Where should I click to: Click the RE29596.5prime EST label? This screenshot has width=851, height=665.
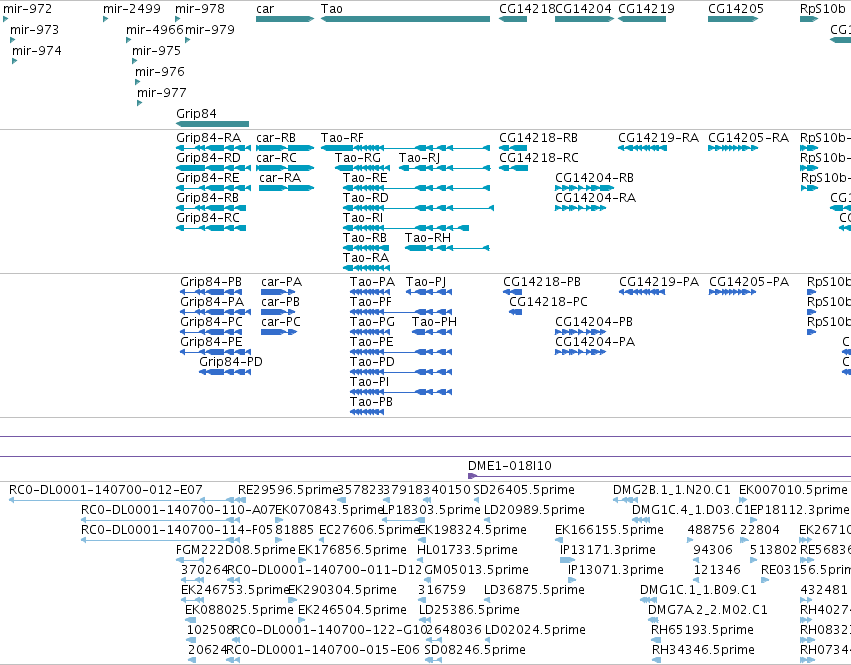click(288, 490)
